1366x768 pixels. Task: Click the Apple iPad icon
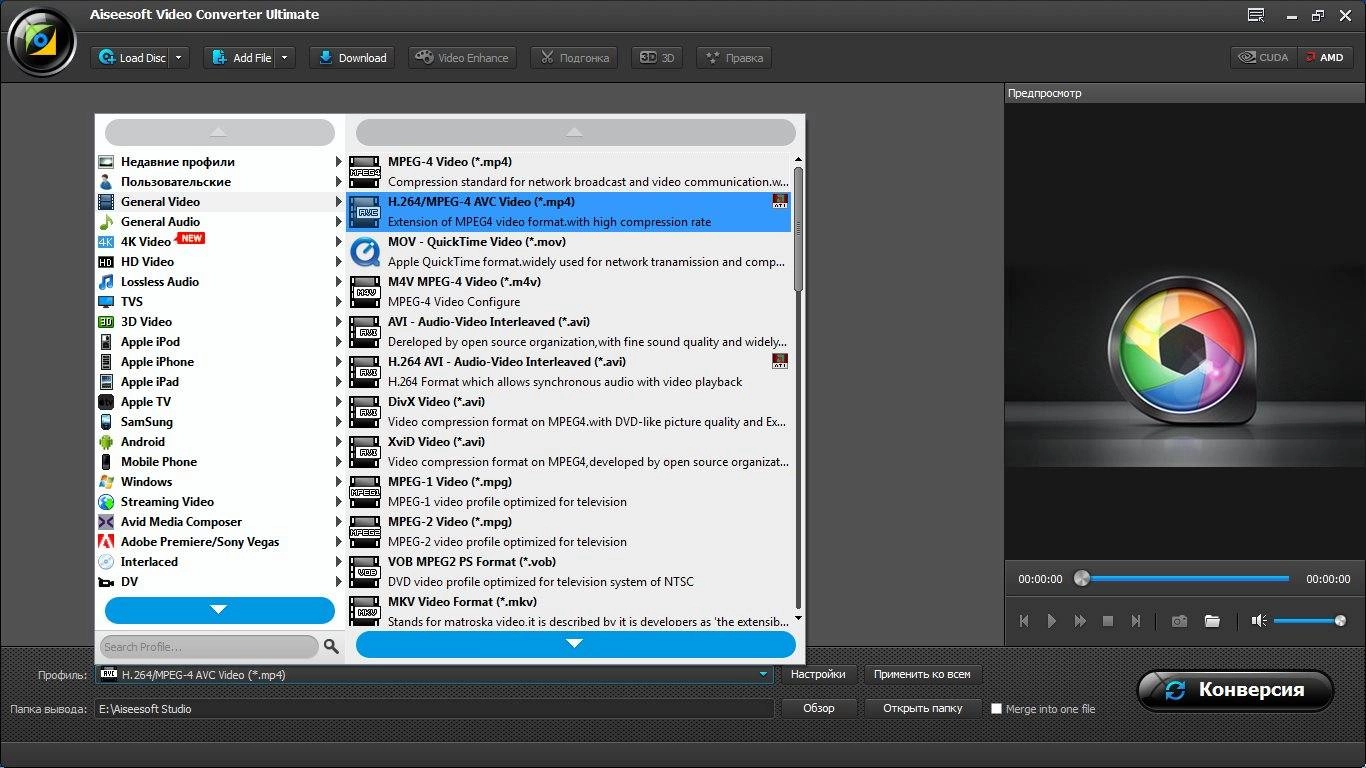pos(106,382)
